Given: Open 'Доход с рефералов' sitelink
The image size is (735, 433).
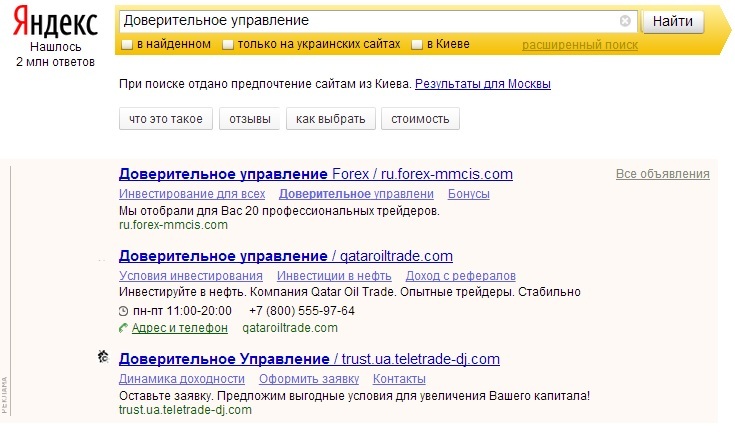Looking at the screenshot, I should click(461, 276).
